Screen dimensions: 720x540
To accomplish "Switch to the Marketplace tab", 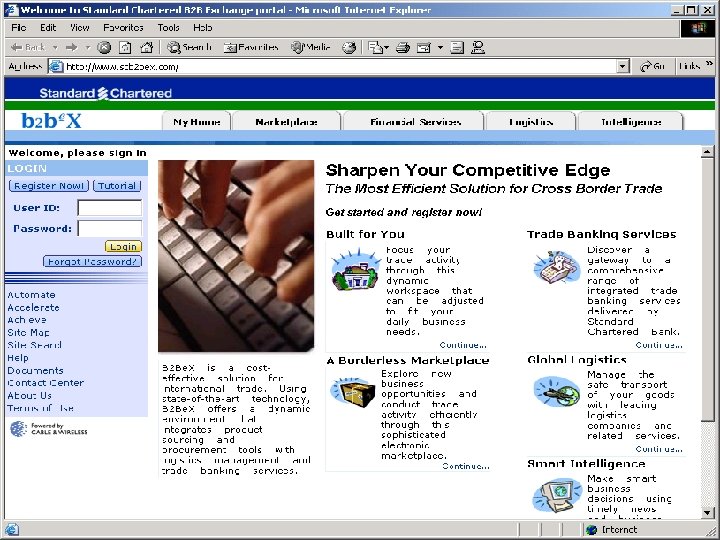I will click(287, 122).
